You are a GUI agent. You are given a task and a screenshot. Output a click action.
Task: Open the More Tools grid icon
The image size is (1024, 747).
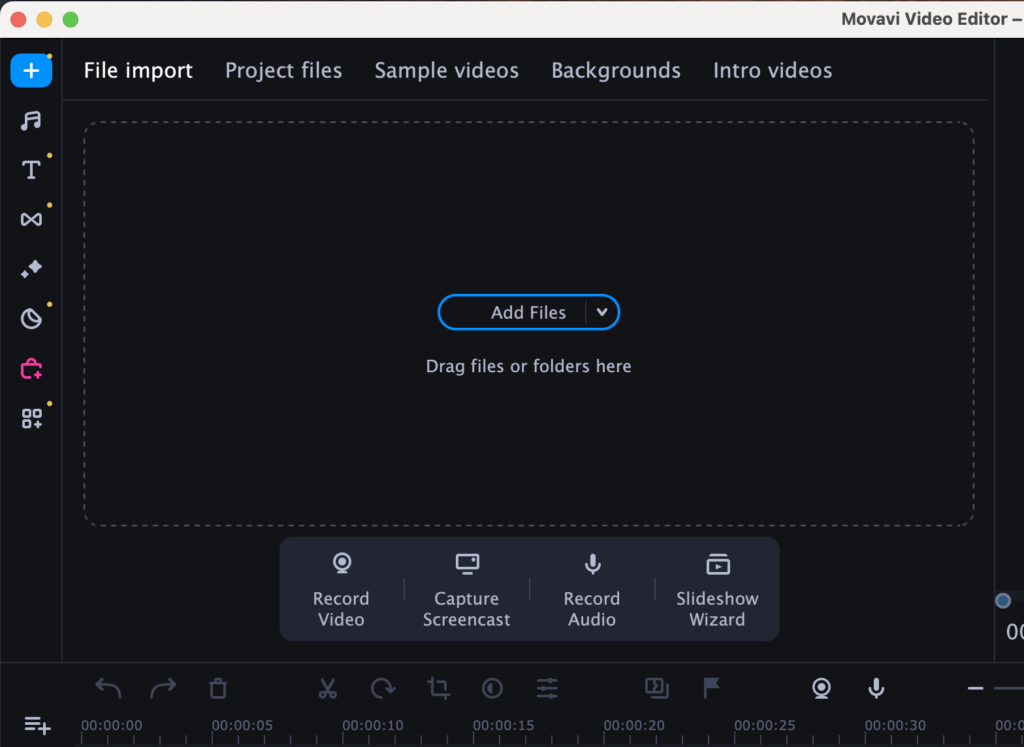[x=31, y=419]
